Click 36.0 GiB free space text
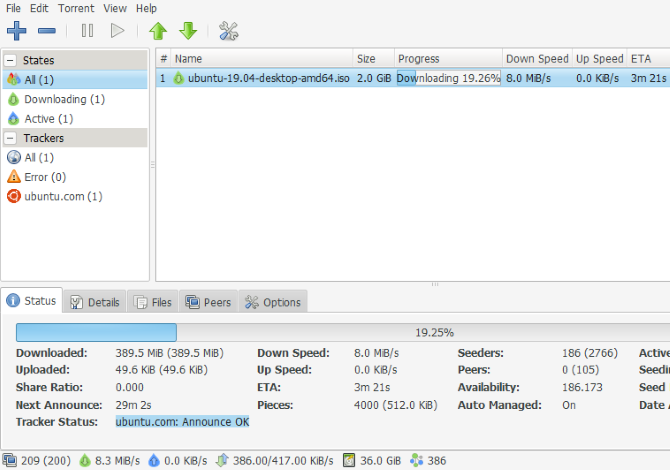The height and width of the screenshot is (470, 670). [381, 461]
